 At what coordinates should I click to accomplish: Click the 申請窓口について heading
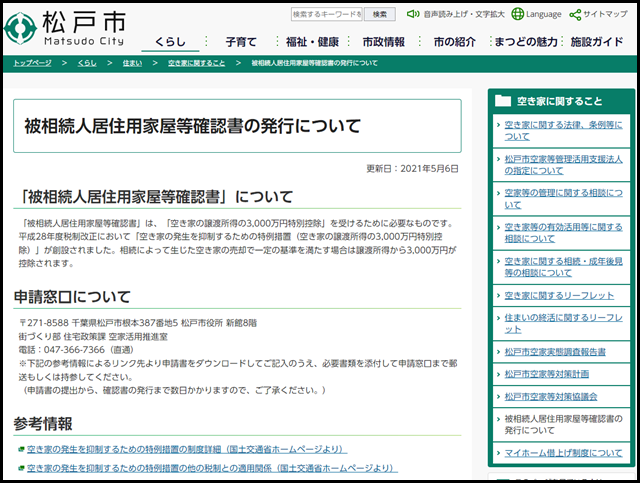click(x=72, y=297)
